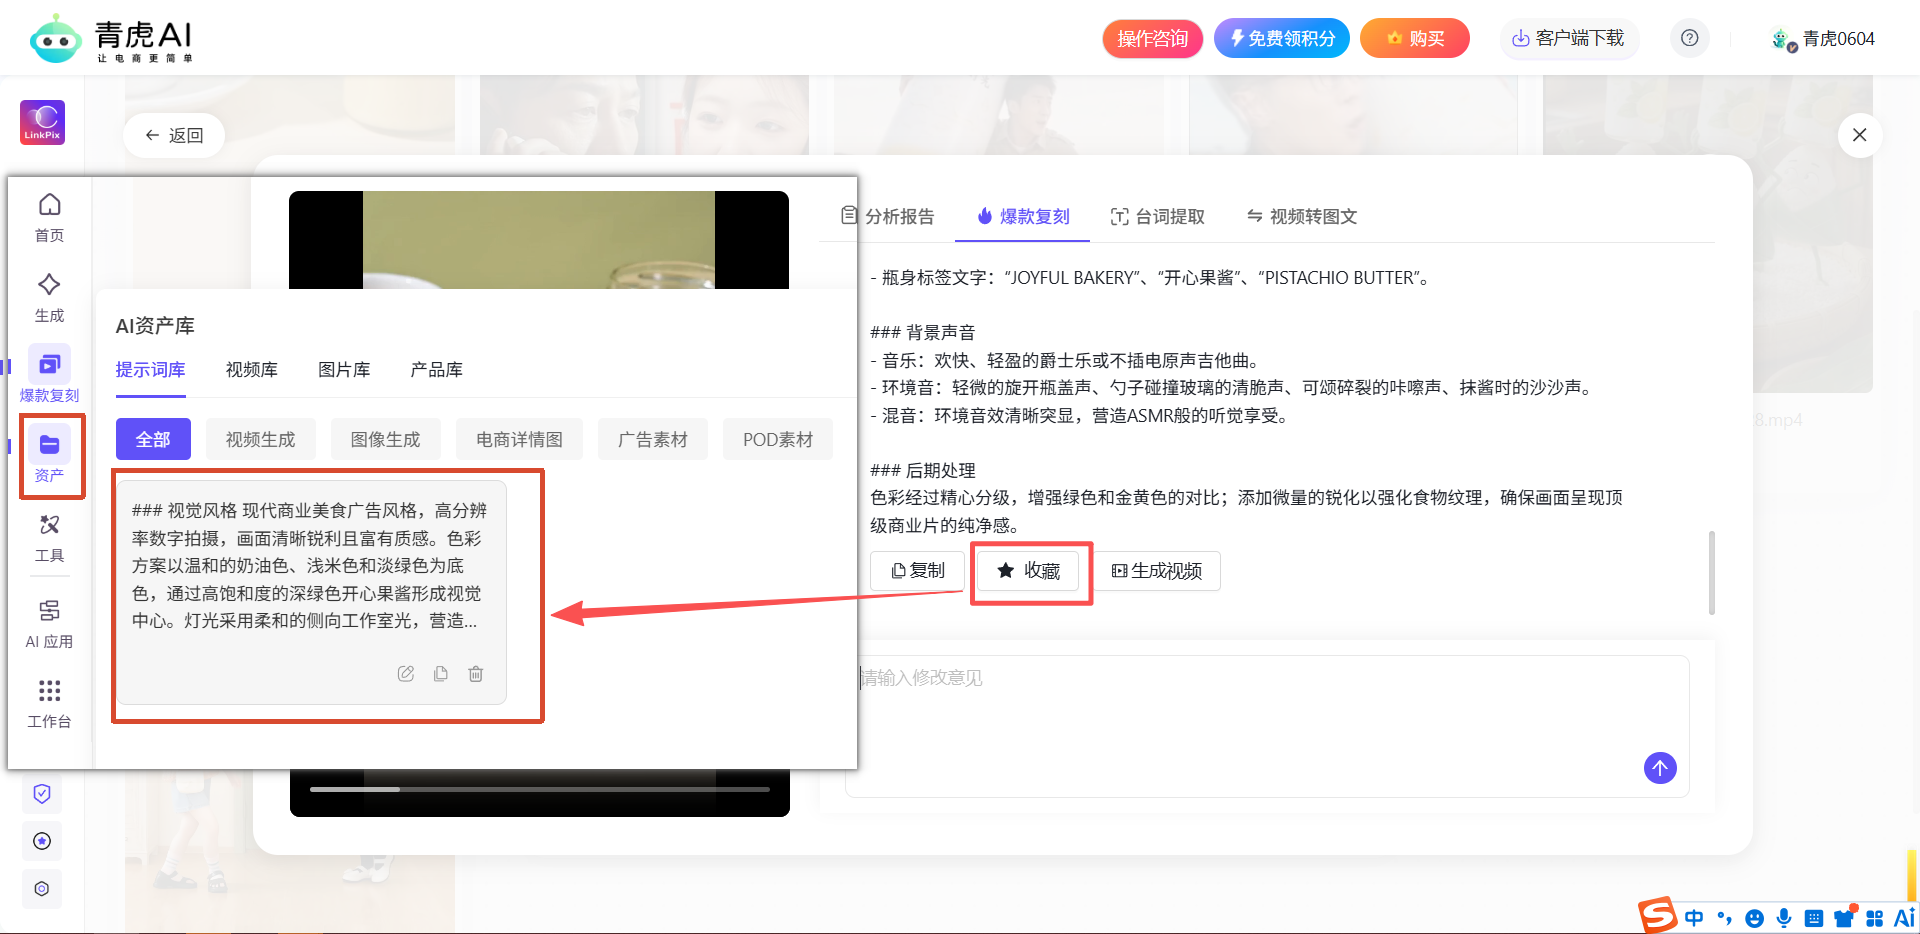The height and width of the screenshot is (934, 1920).
Task: Click the 操作咨询 button
Action: pyautogui.click(x=1153, y=38)
